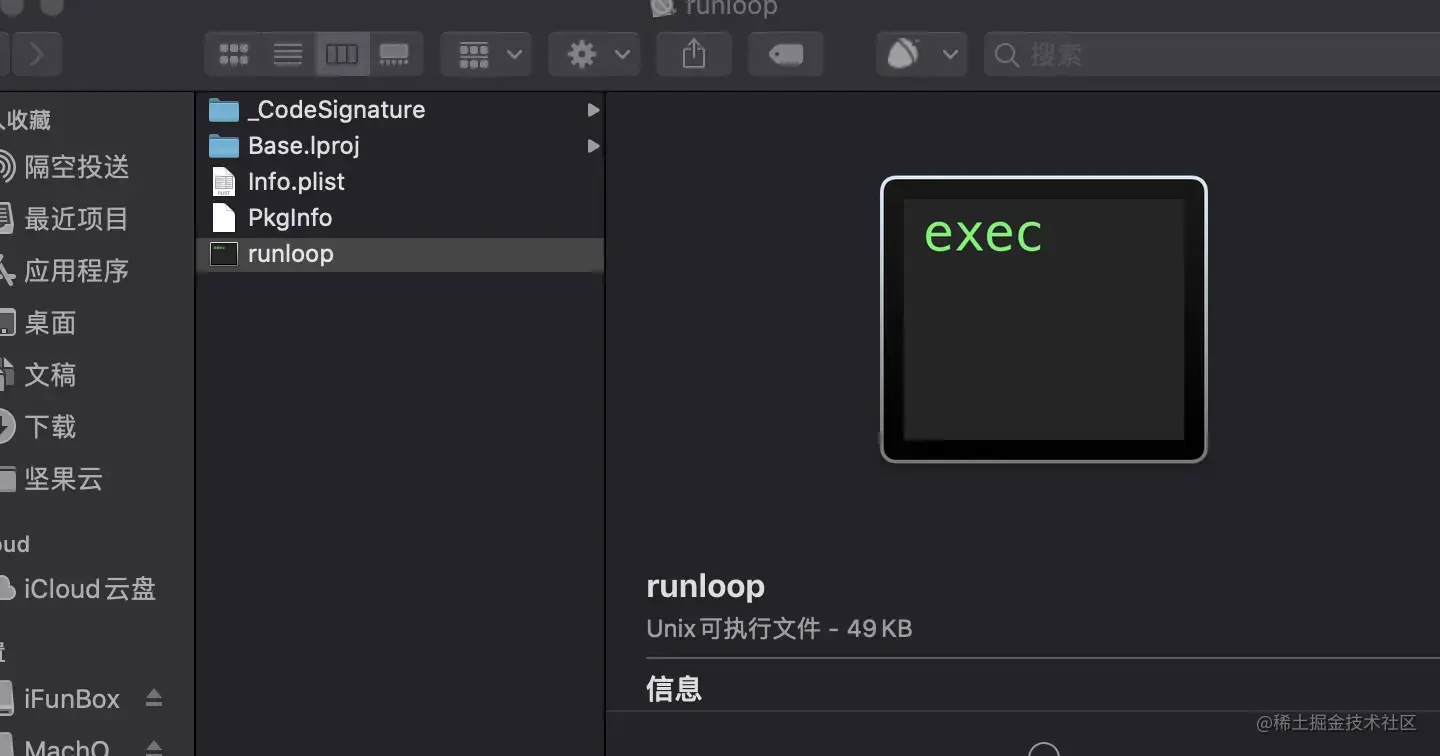Click the Info.plist document icon
The height and width of the screenshot is (756, 1440).
224,182
